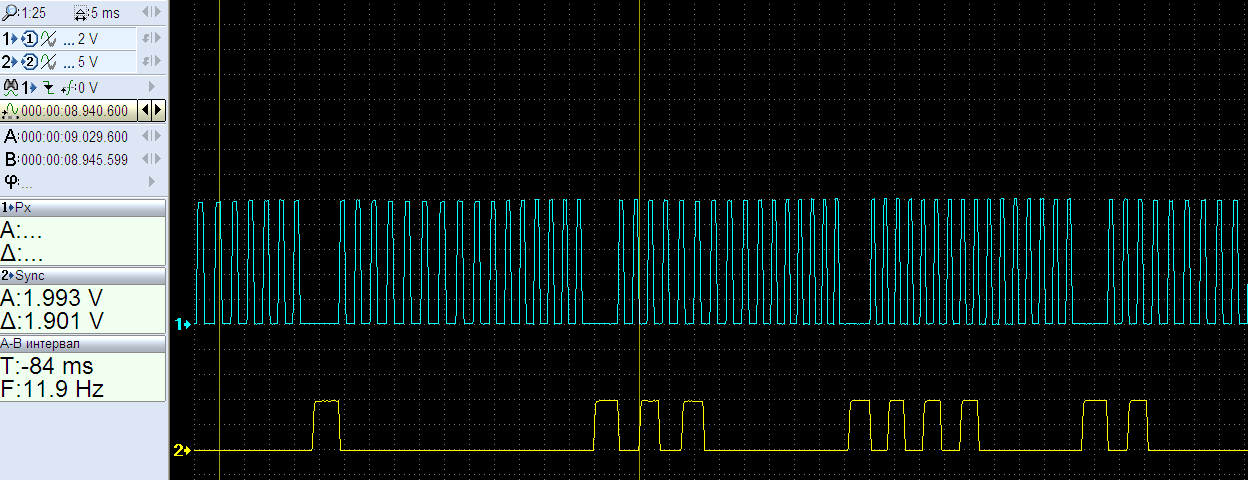Screen dimensions: 1248x480
Task: Adjust the time scale arrows beside 5 ms
Action: click(x=150, y=13)
